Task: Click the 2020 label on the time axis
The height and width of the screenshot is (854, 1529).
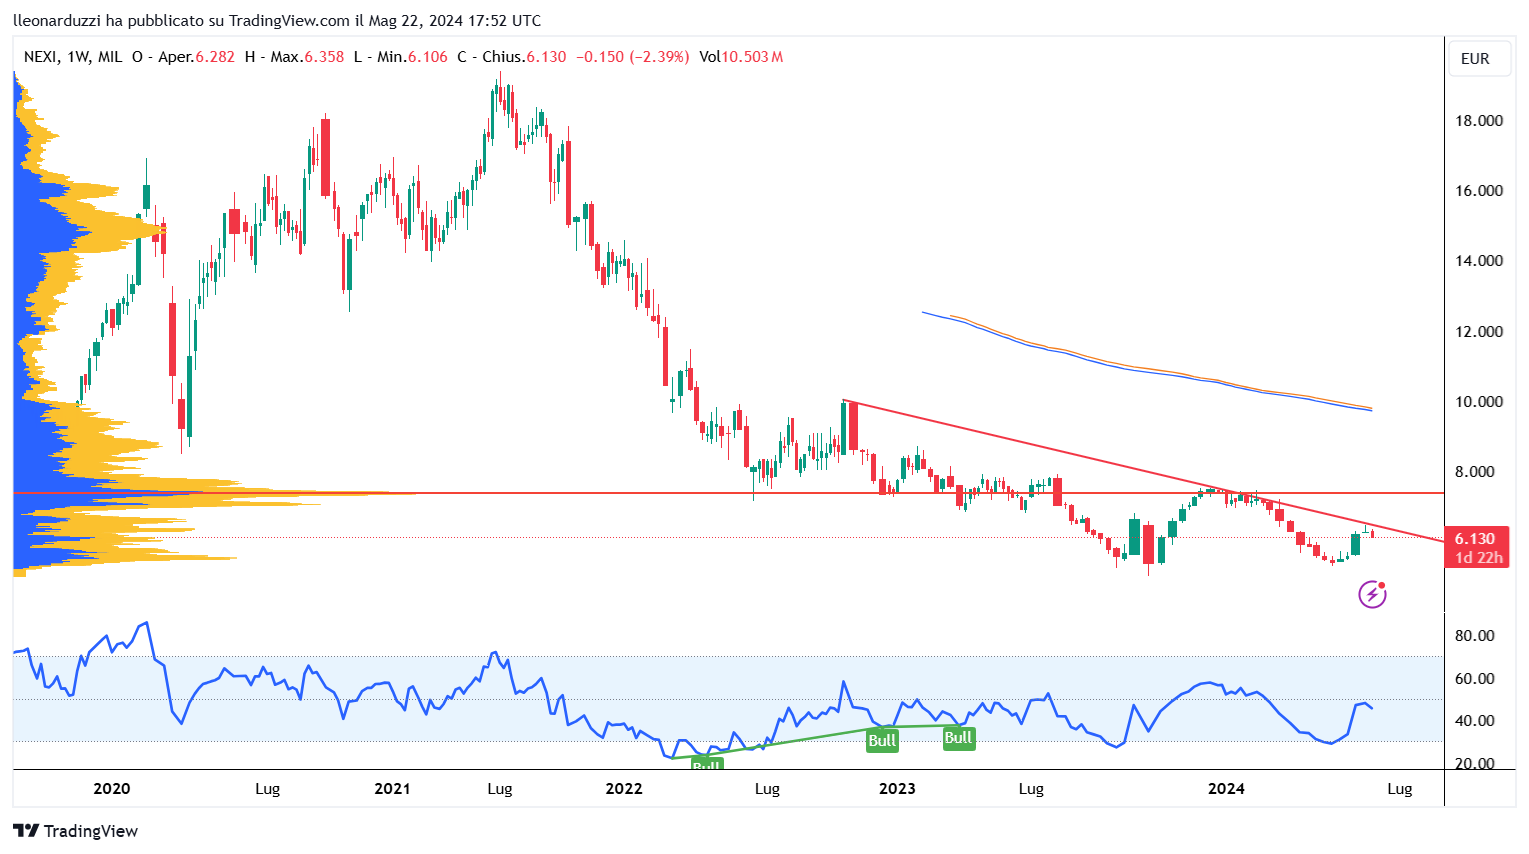Action: pos(112,789)
